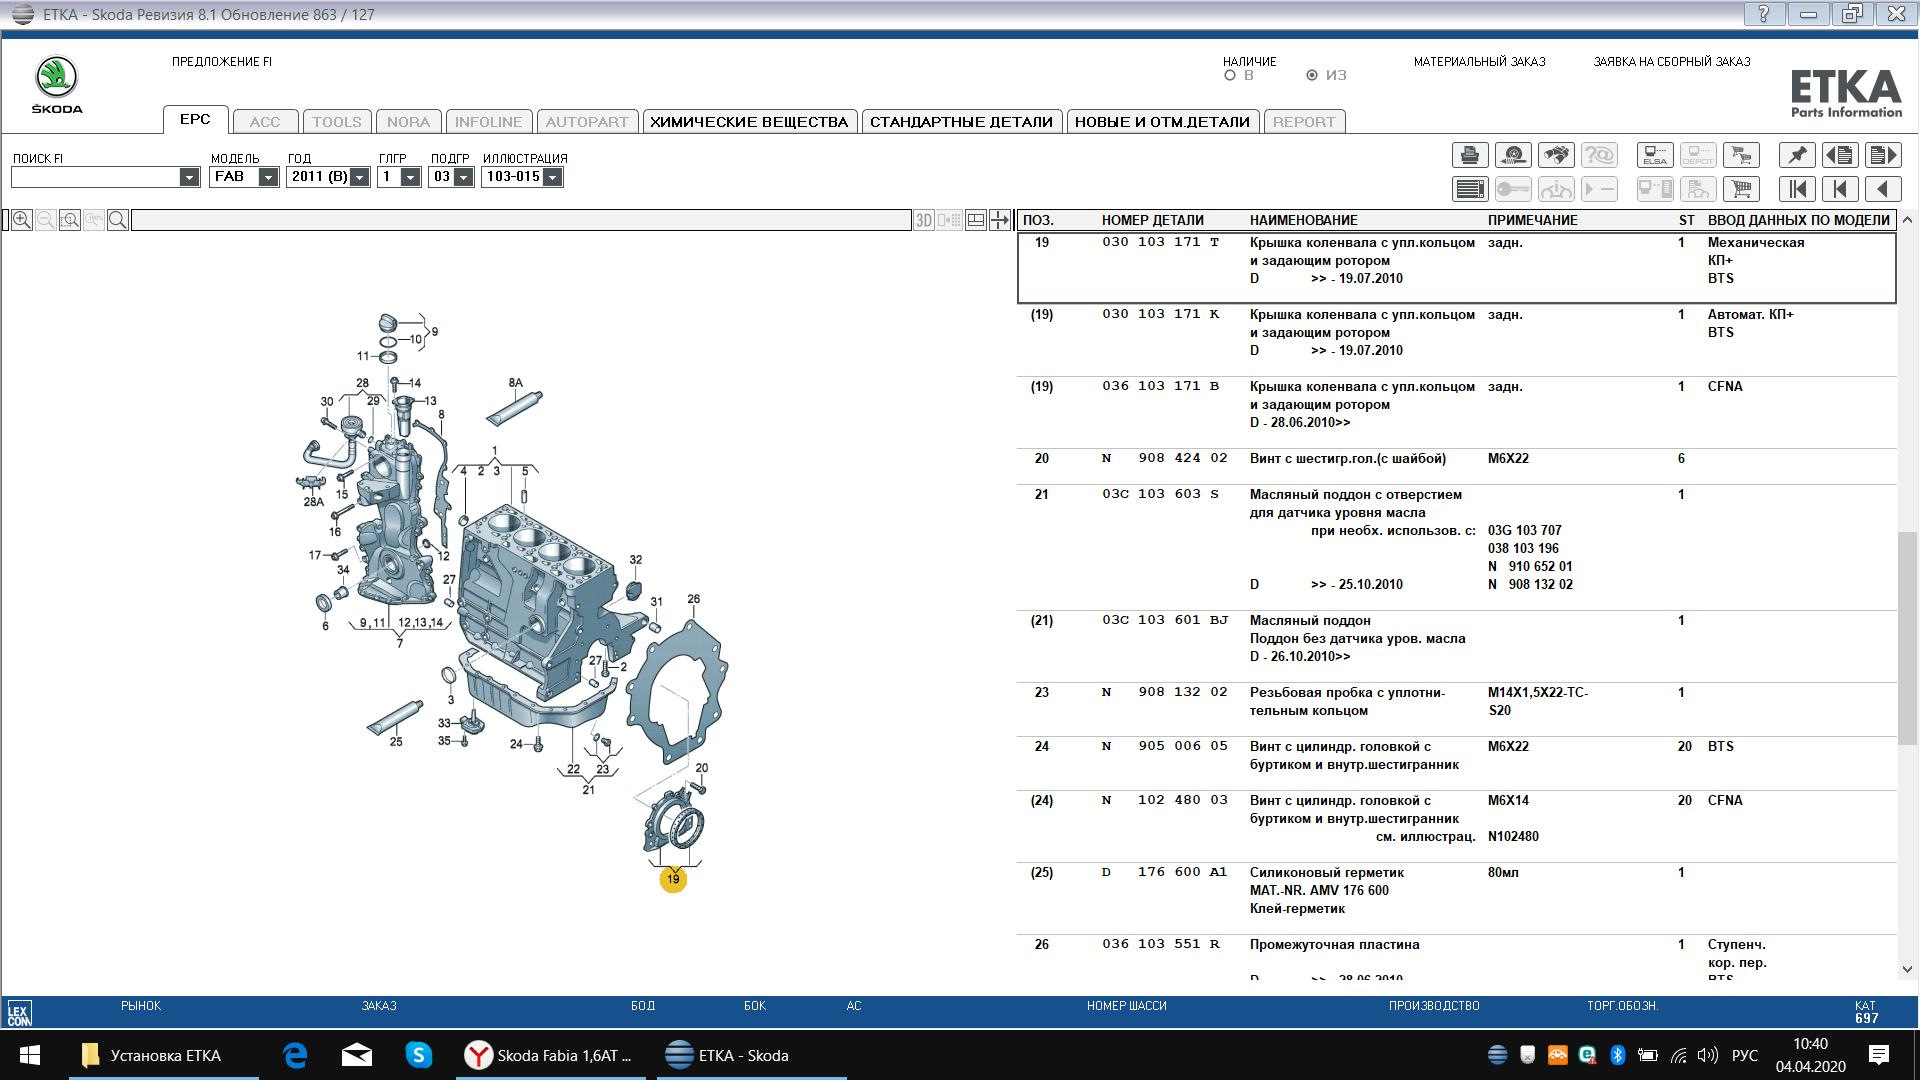The image size is (1920, 1080).
Task: Select the 'В' availability radio button
Action: [x=1230, y=75]
